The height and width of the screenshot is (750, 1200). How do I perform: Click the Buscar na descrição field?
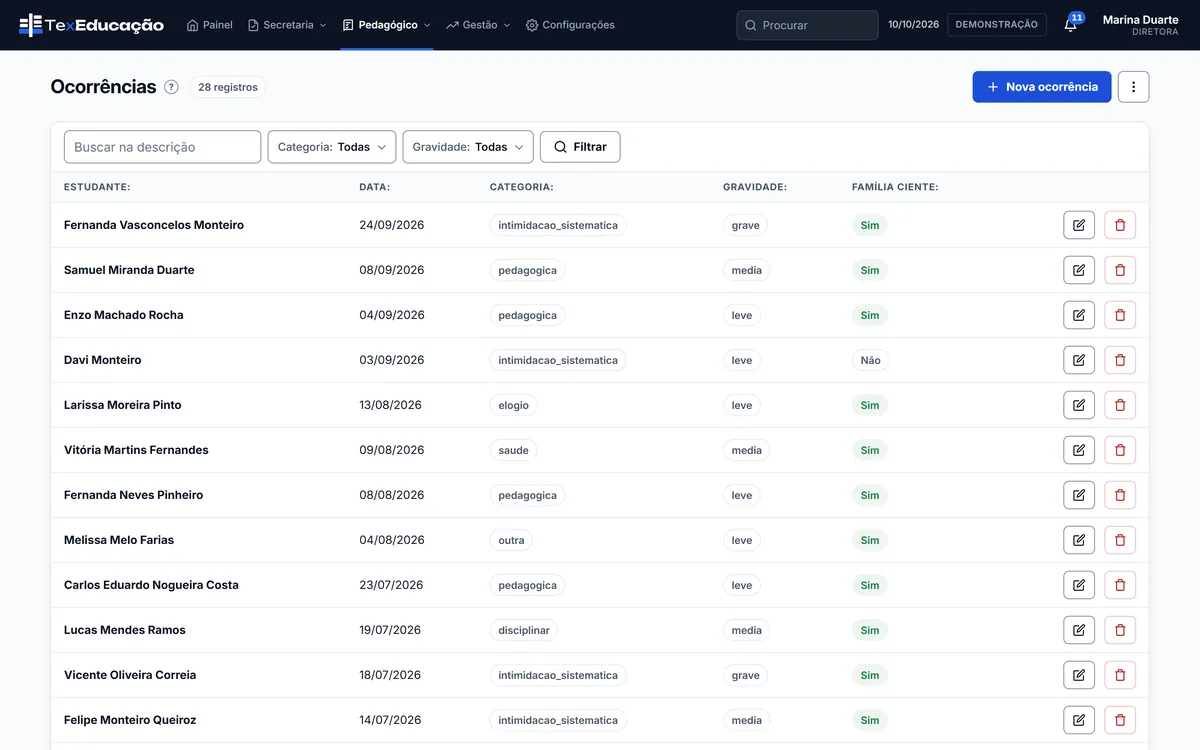[162, 147]
